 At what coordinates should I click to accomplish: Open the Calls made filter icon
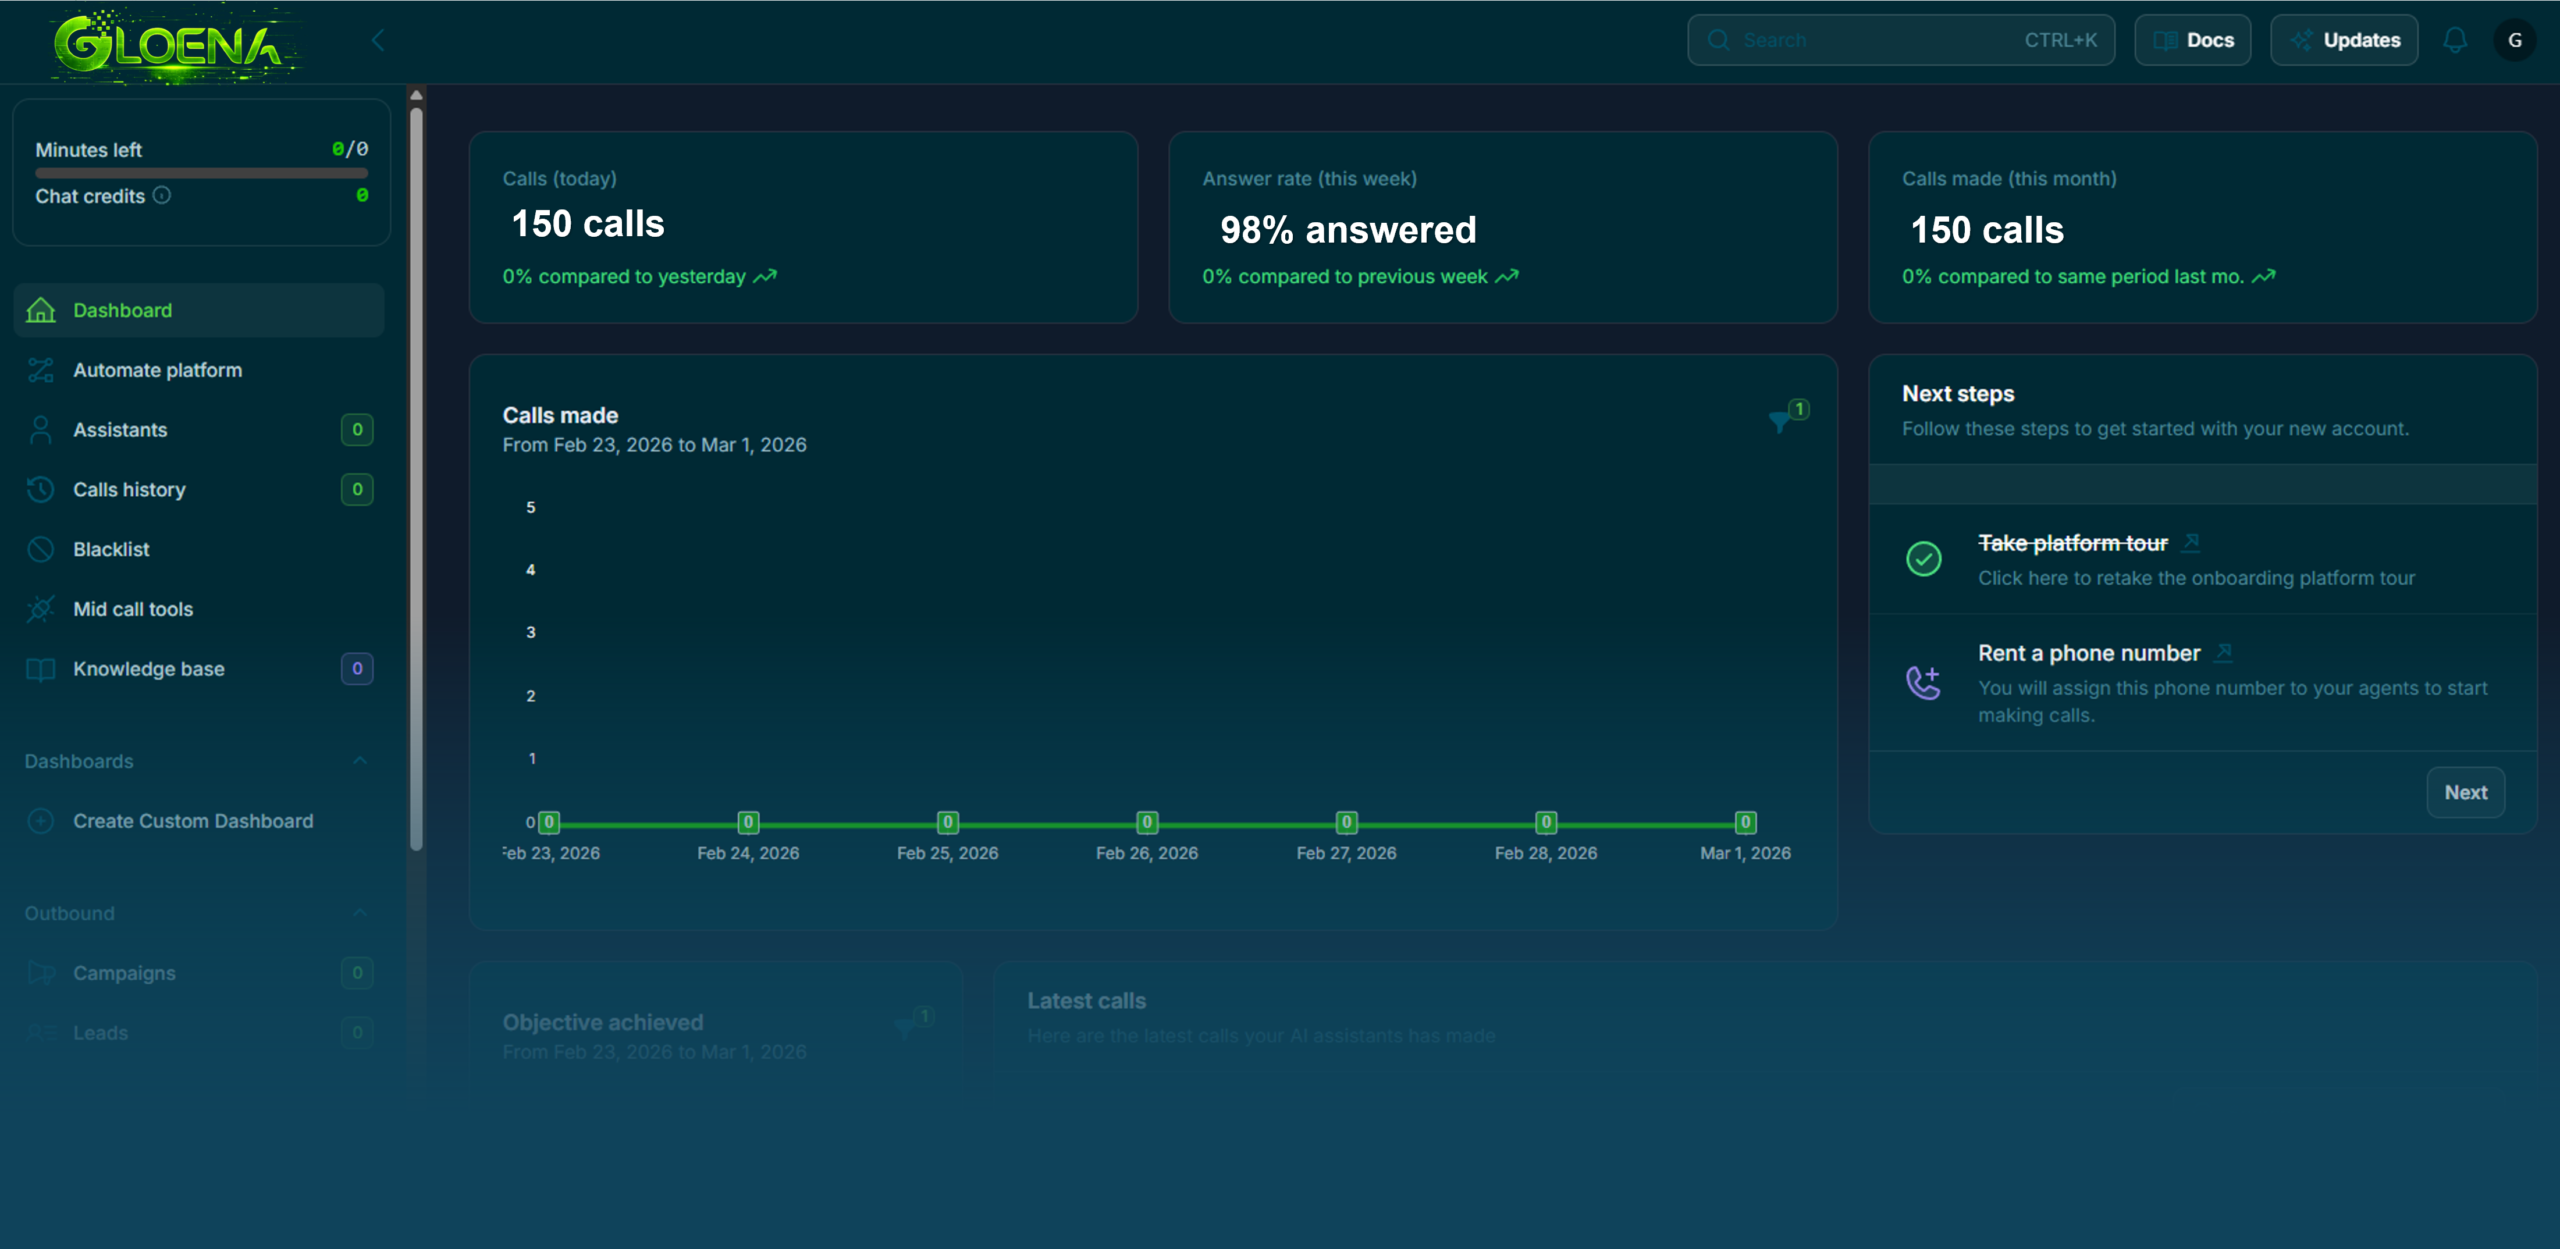(x=1781, y=421)
